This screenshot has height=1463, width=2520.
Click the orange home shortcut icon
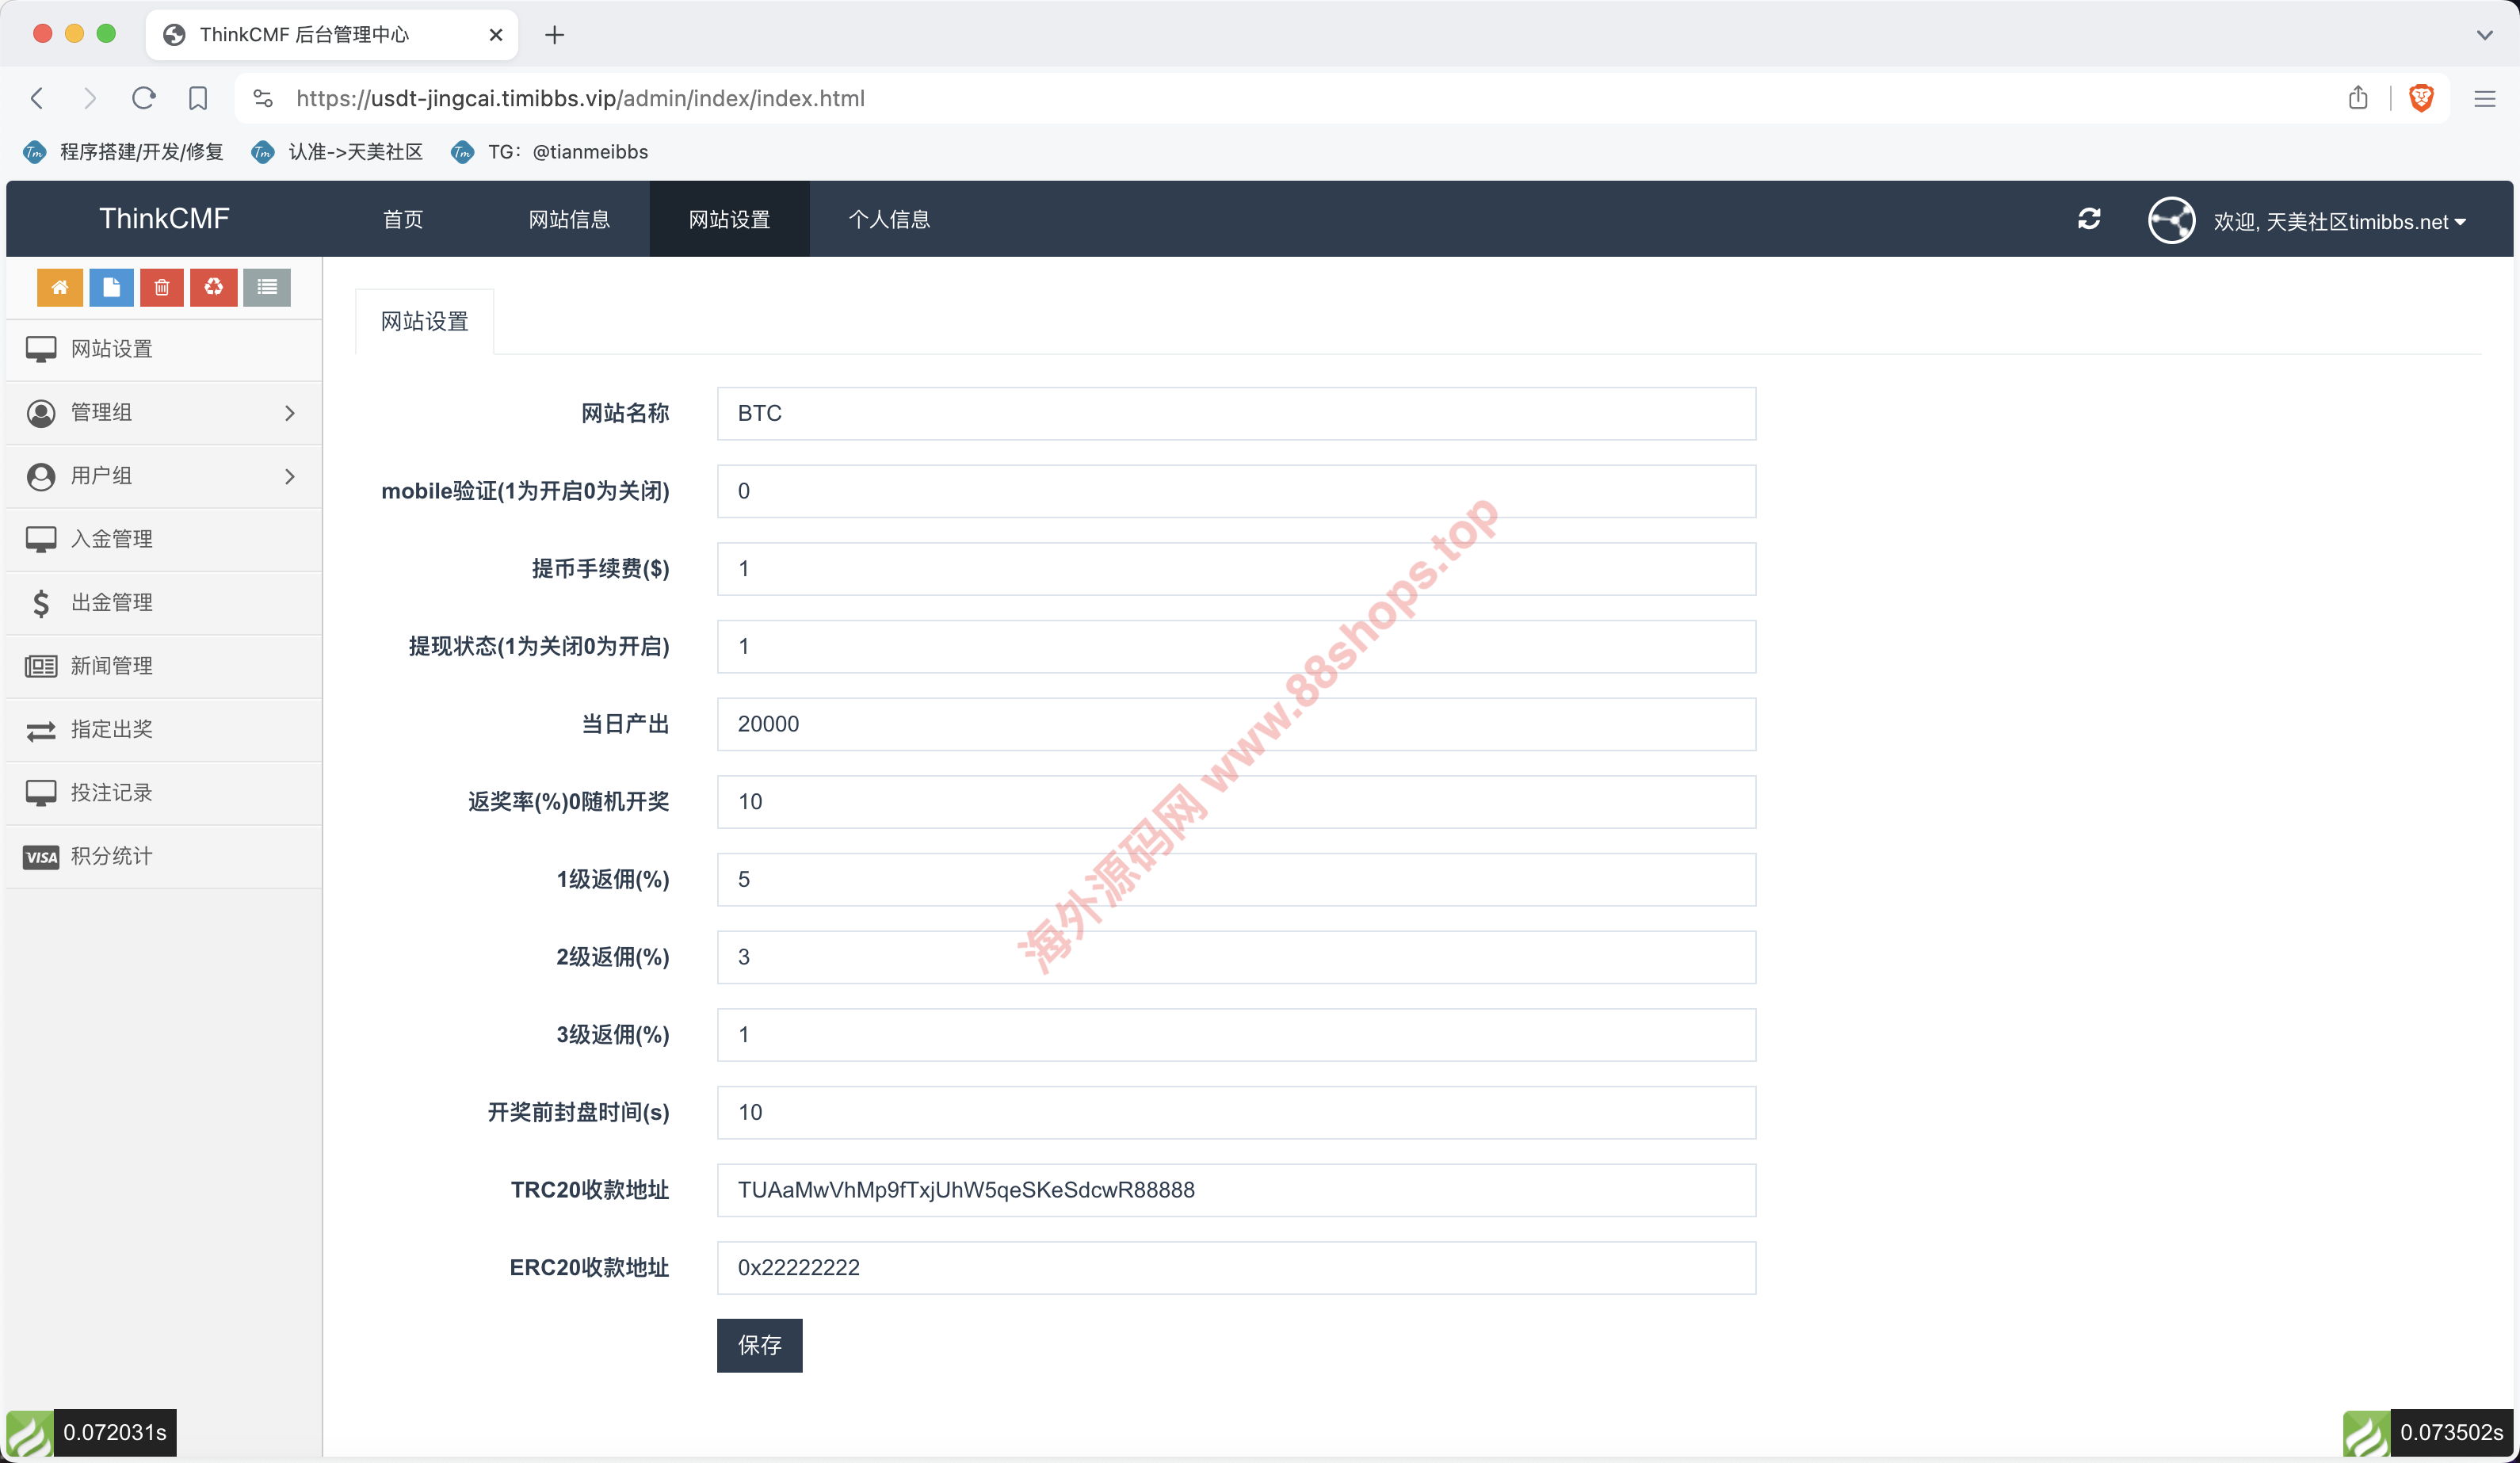coord(60,288)
